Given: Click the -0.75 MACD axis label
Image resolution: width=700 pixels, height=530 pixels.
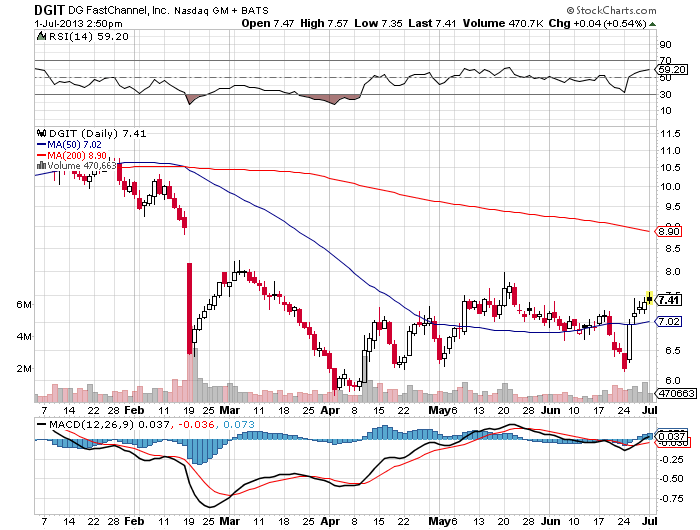Looking at the screenshot, I should click(671, 498).
